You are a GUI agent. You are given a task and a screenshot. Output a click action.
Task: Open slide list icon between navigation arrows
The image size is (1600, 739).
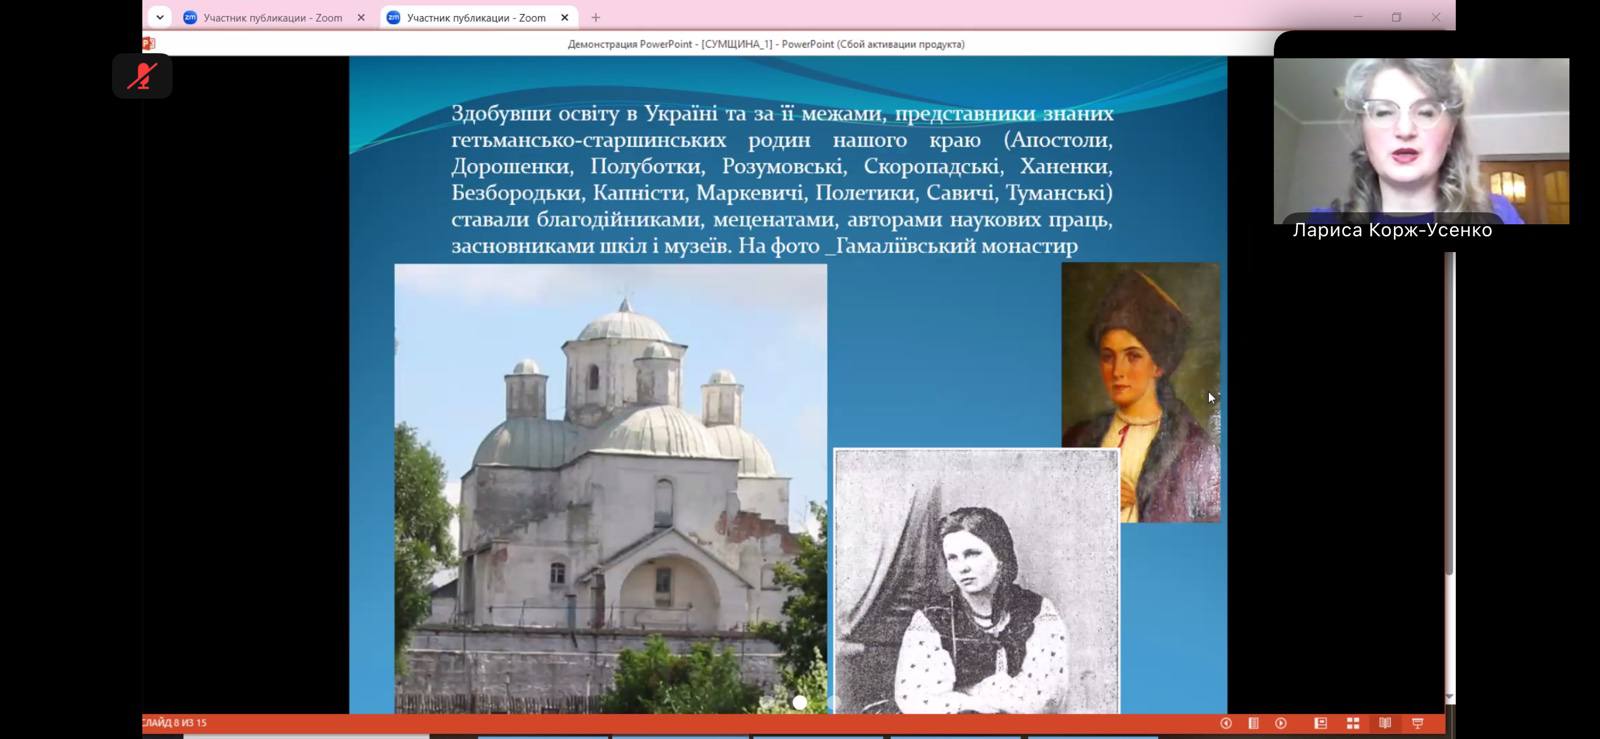pos(1253,723)
